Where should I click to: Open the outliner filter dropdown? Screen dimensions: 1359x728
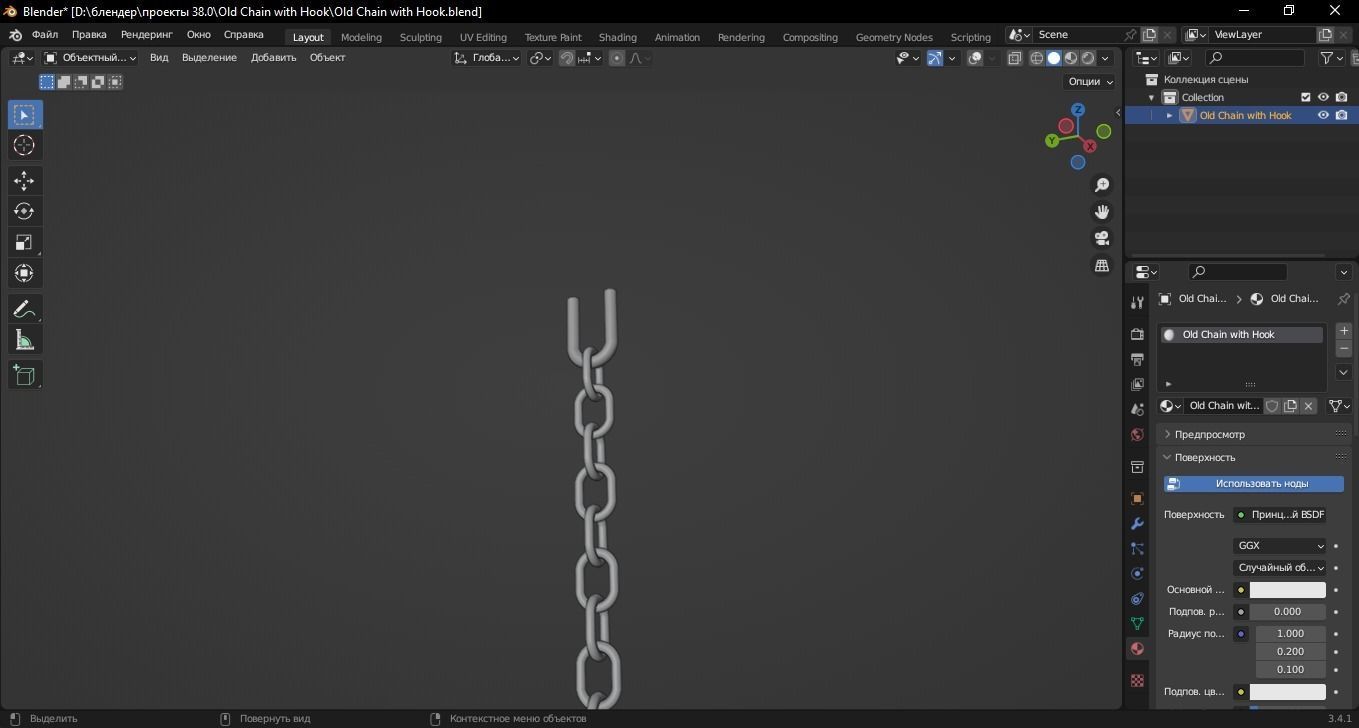[1332, 58]
